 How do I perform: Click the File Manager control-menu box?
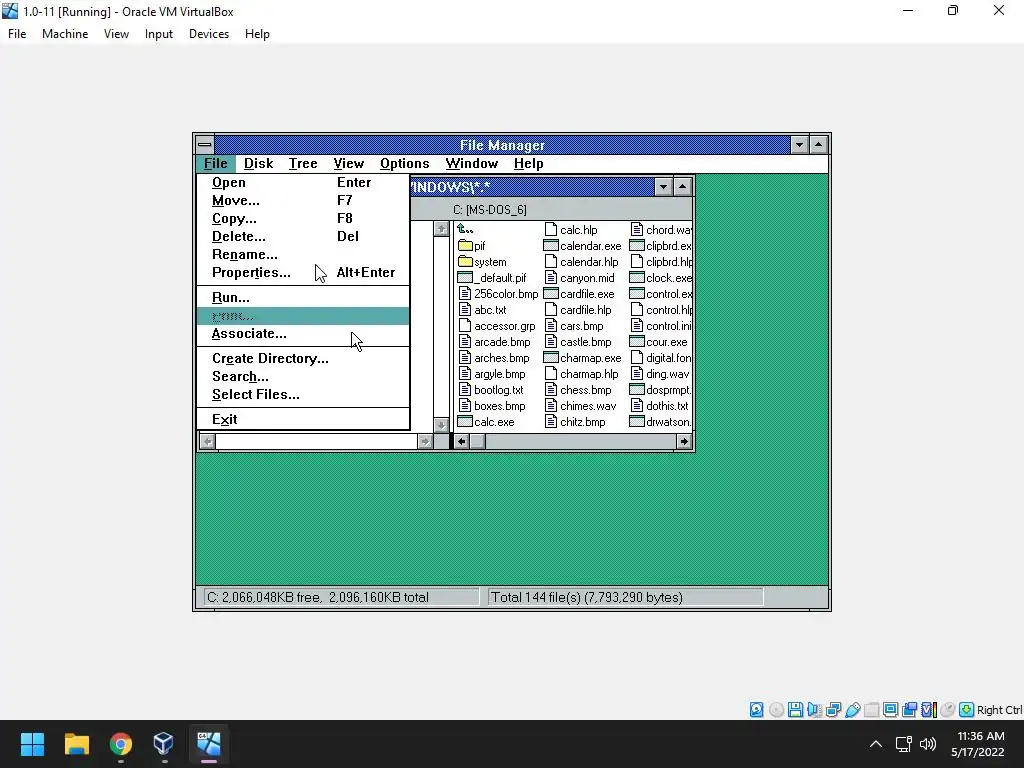click(x=205, y=144)
